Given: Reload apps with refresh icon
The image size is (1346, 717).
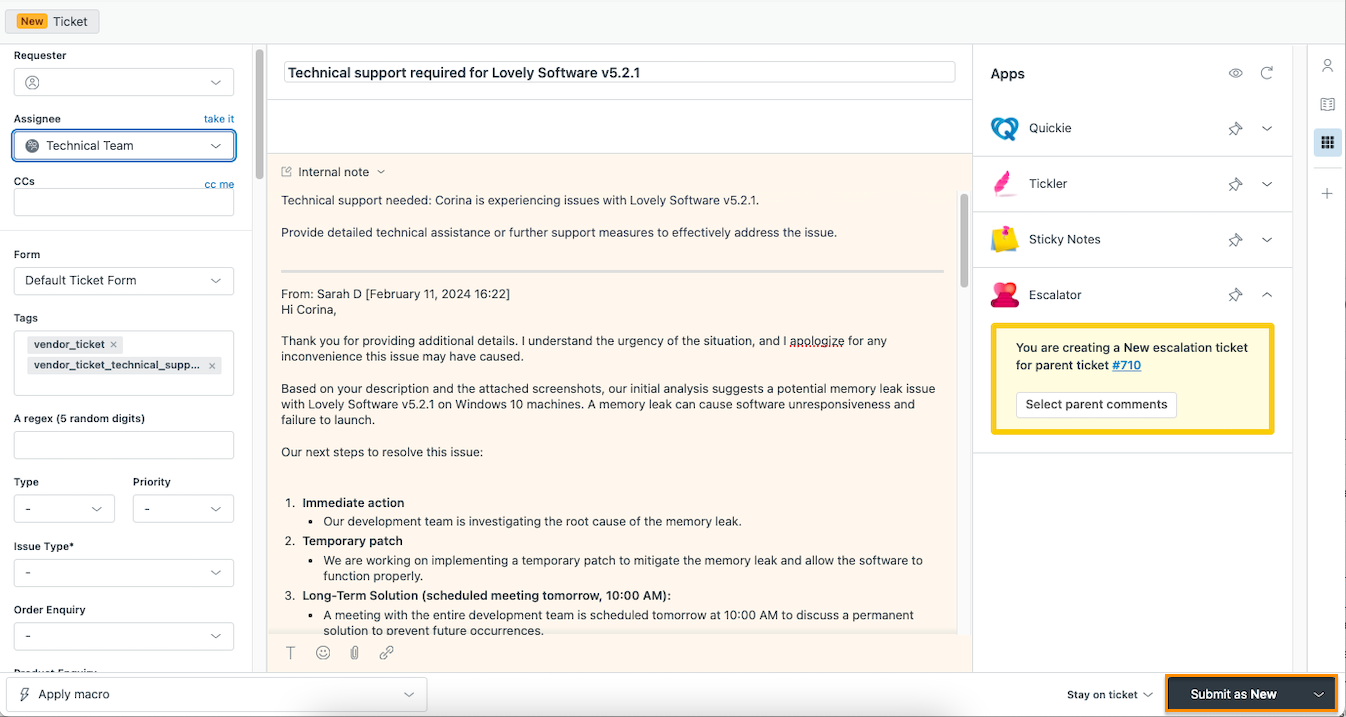Looking at the screenshot, I should click(1267, 73).
